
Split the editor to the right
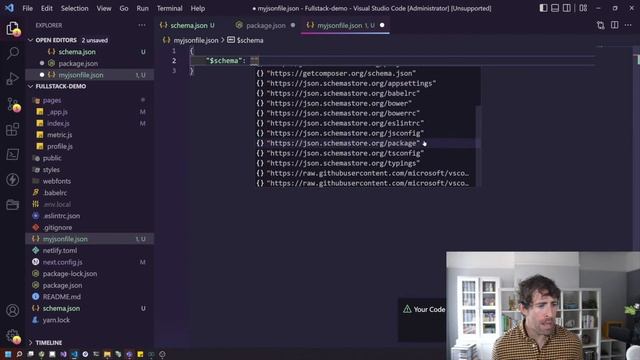[615, 25]
